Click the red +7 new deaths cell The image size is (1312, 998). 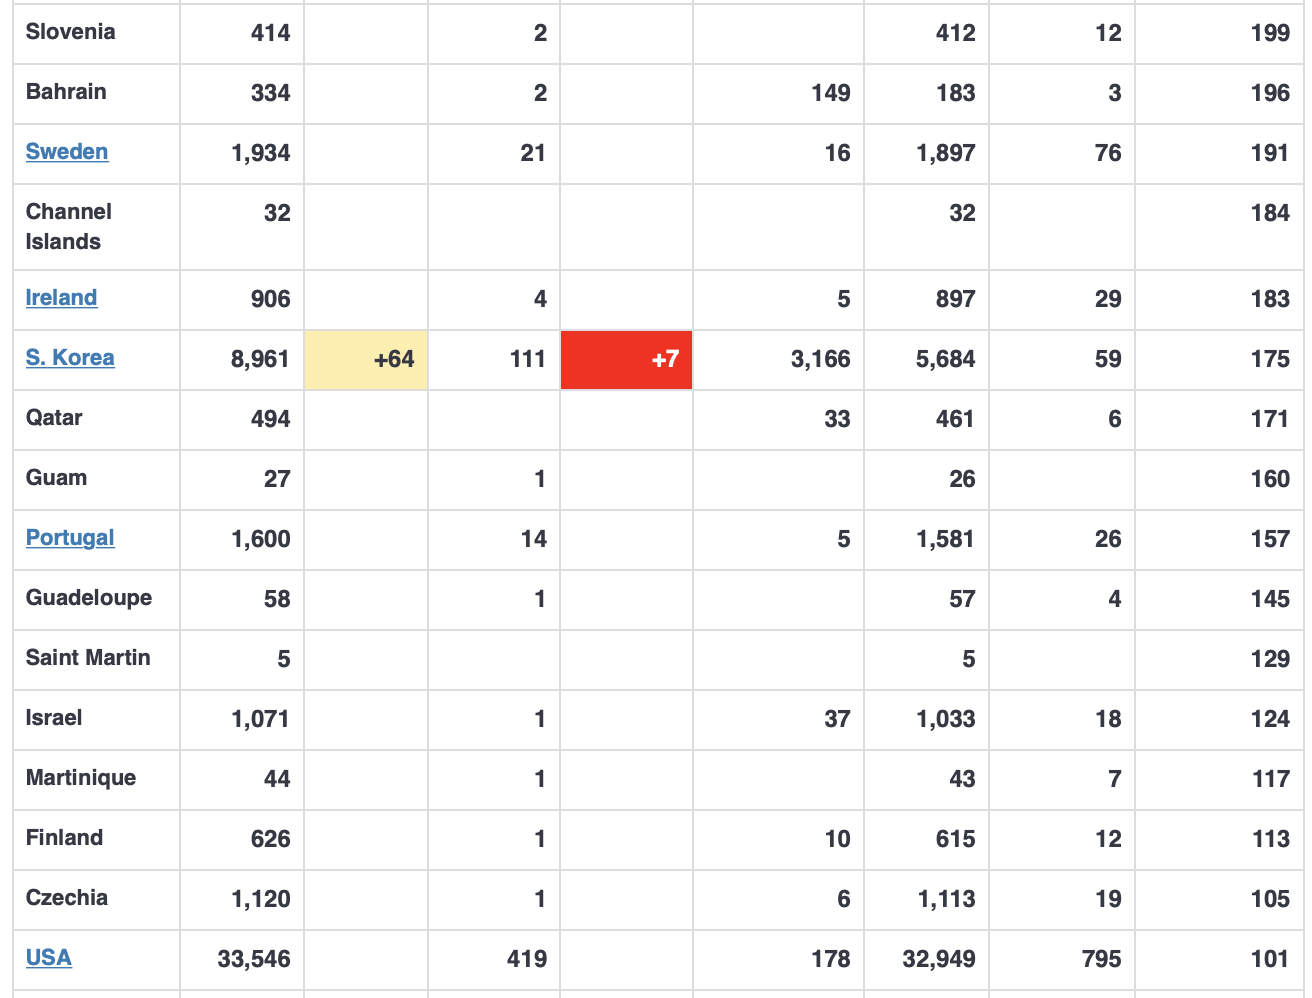(626, 359)
